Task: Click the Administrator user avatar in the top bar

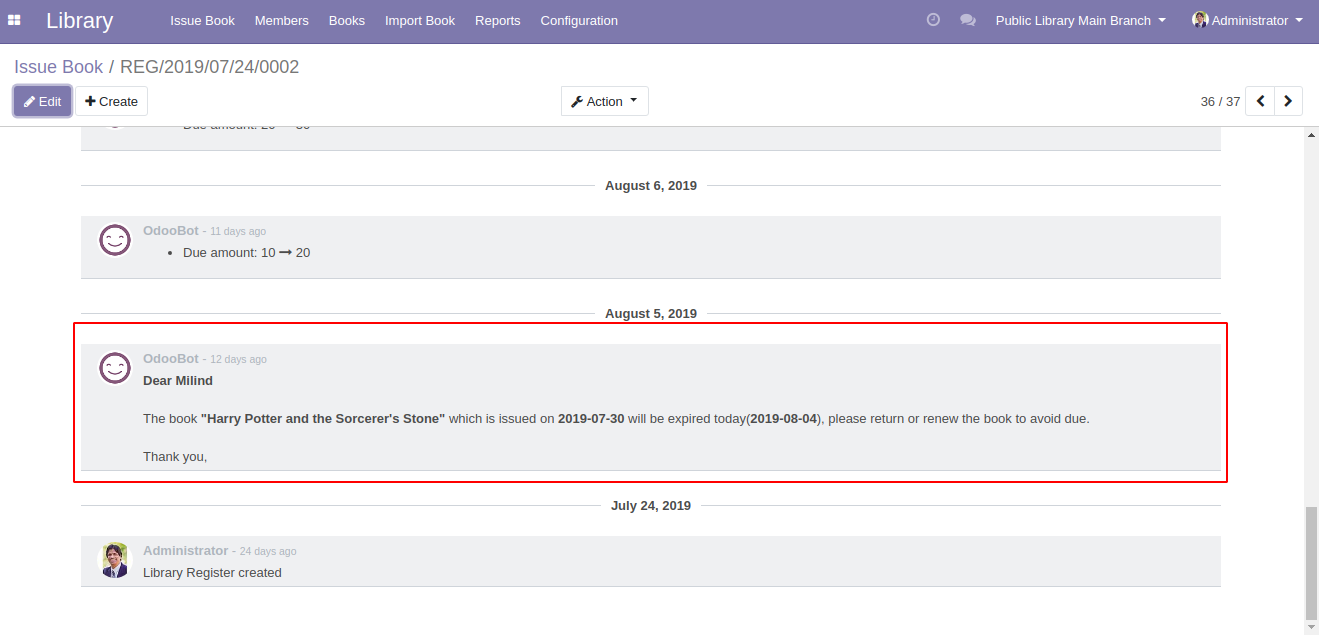Action: click(1200, 20)
